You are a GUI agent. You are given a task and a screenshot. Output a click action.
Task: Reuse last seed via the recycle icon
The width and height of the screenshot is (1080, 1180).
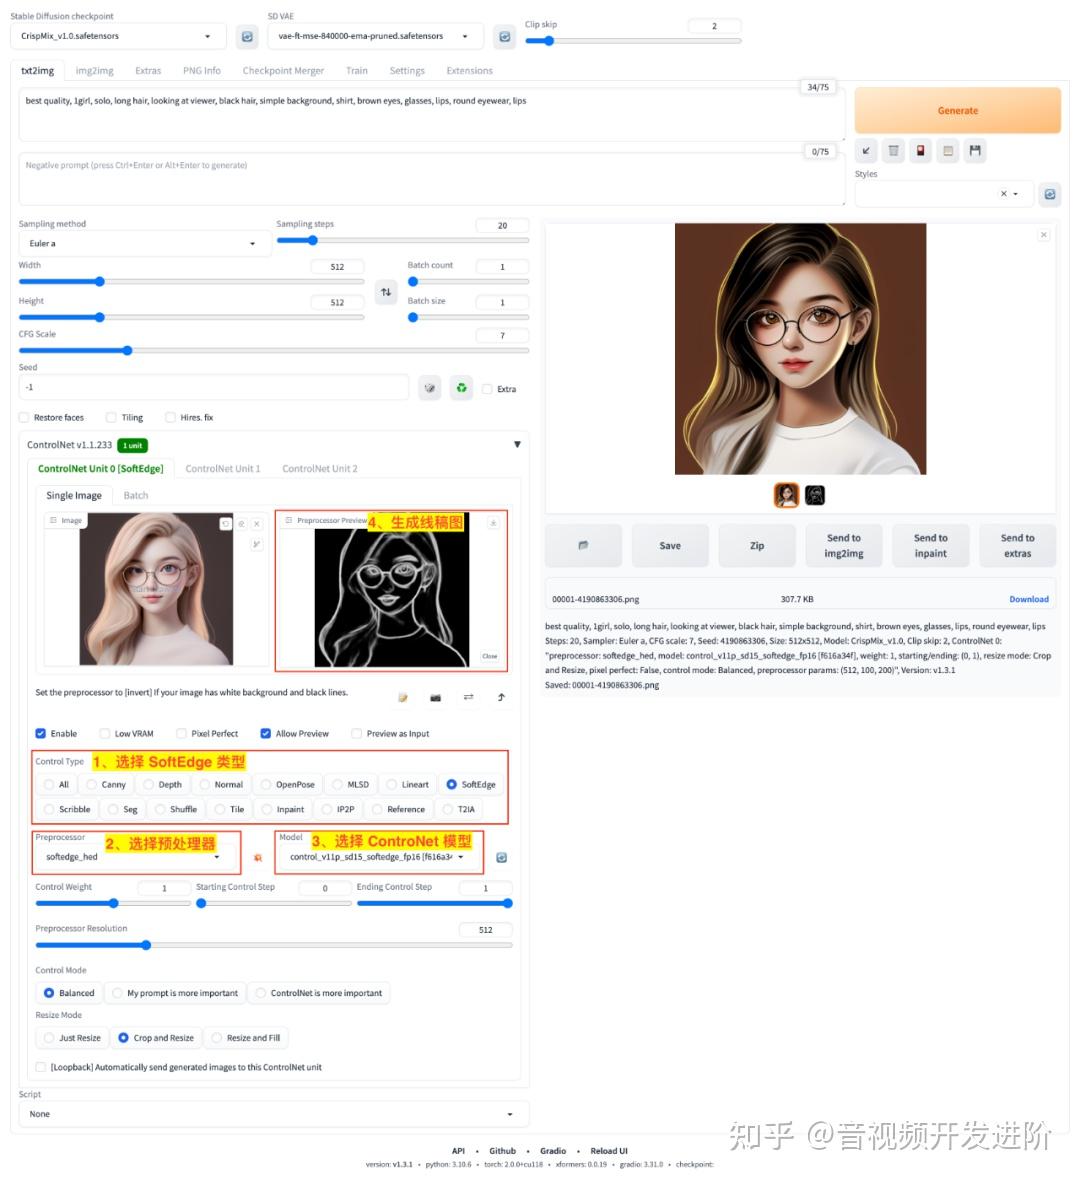point(461,388)
